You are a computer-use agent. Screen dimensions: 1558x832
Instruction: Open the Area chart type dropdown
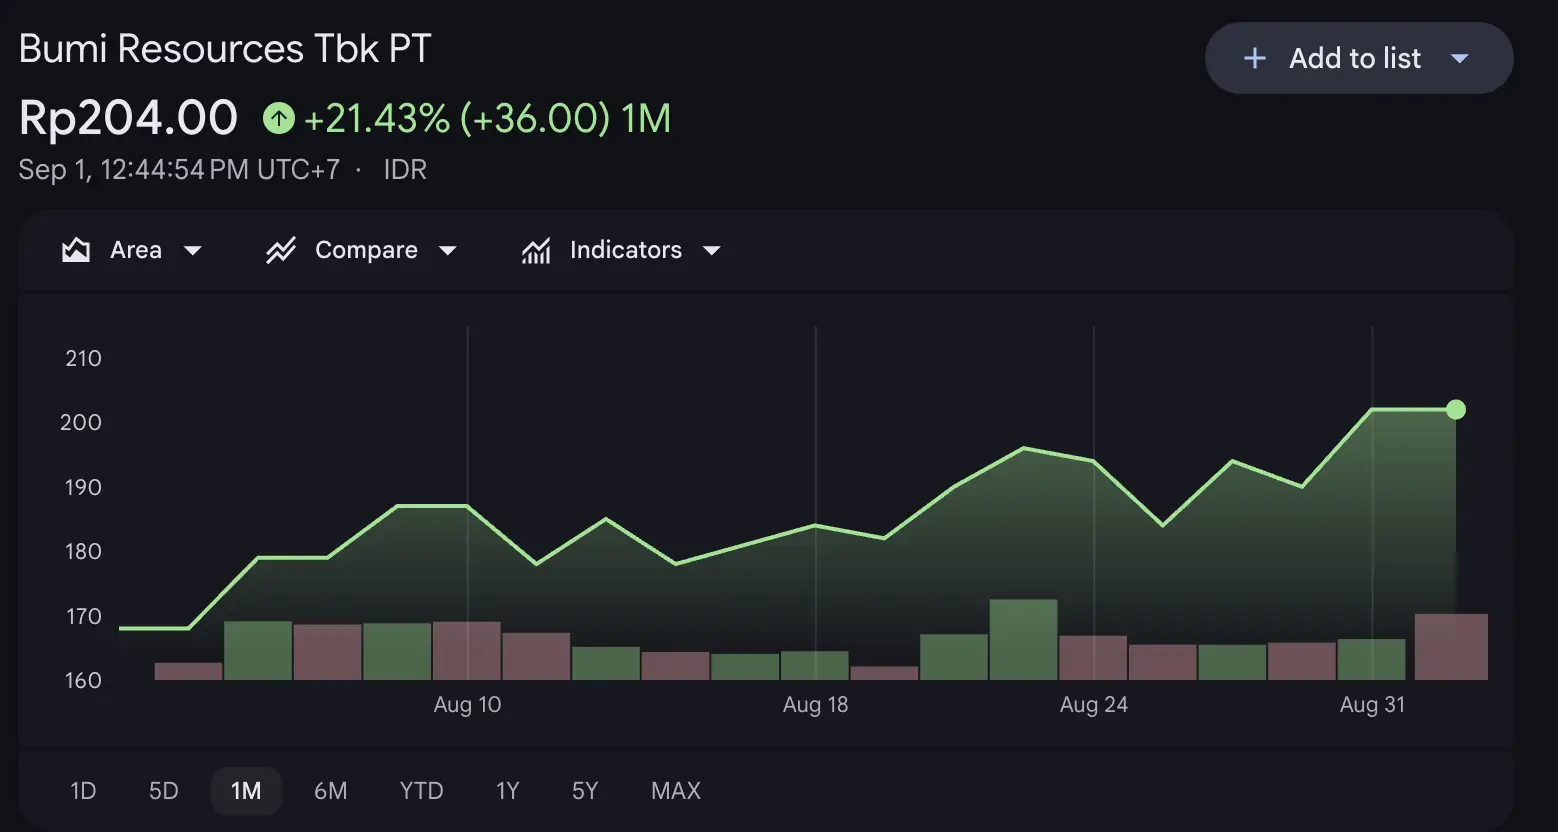click(193, 250)
